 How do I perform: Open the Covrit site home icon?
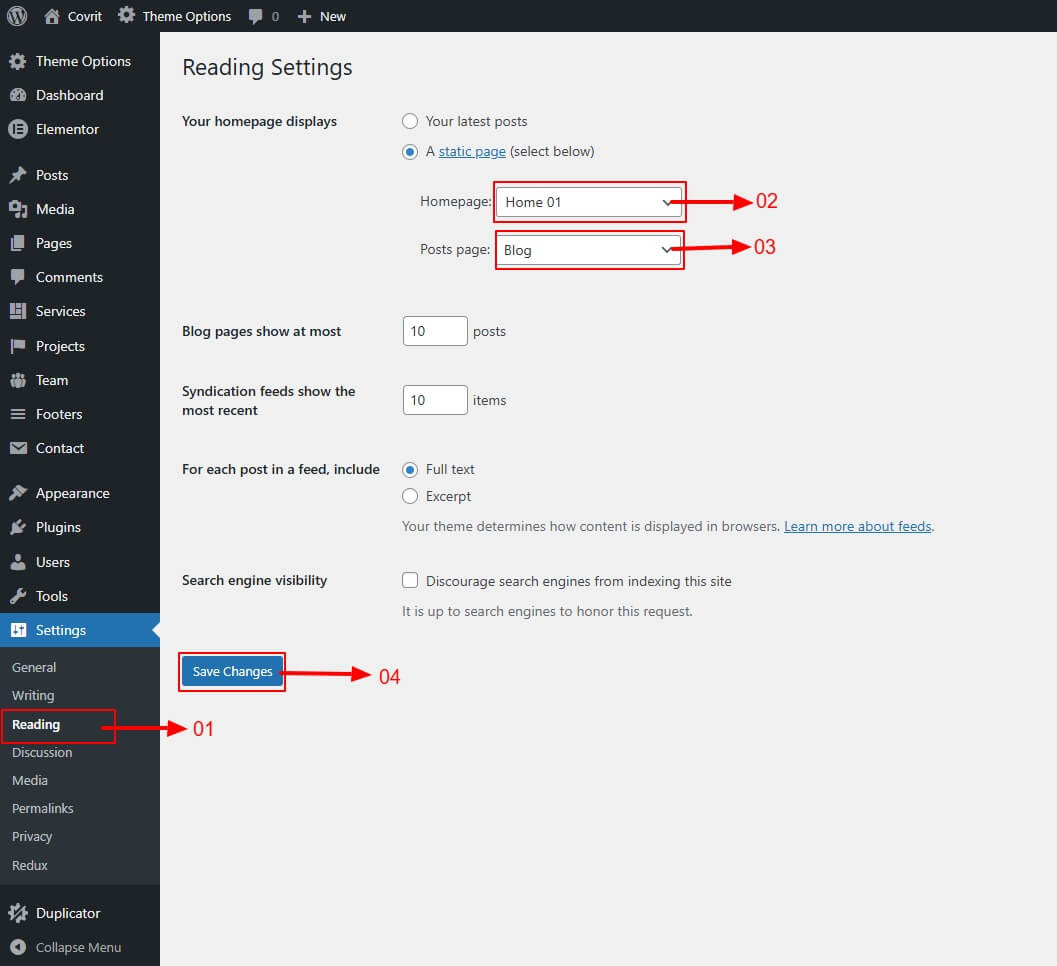coord(53,16)
